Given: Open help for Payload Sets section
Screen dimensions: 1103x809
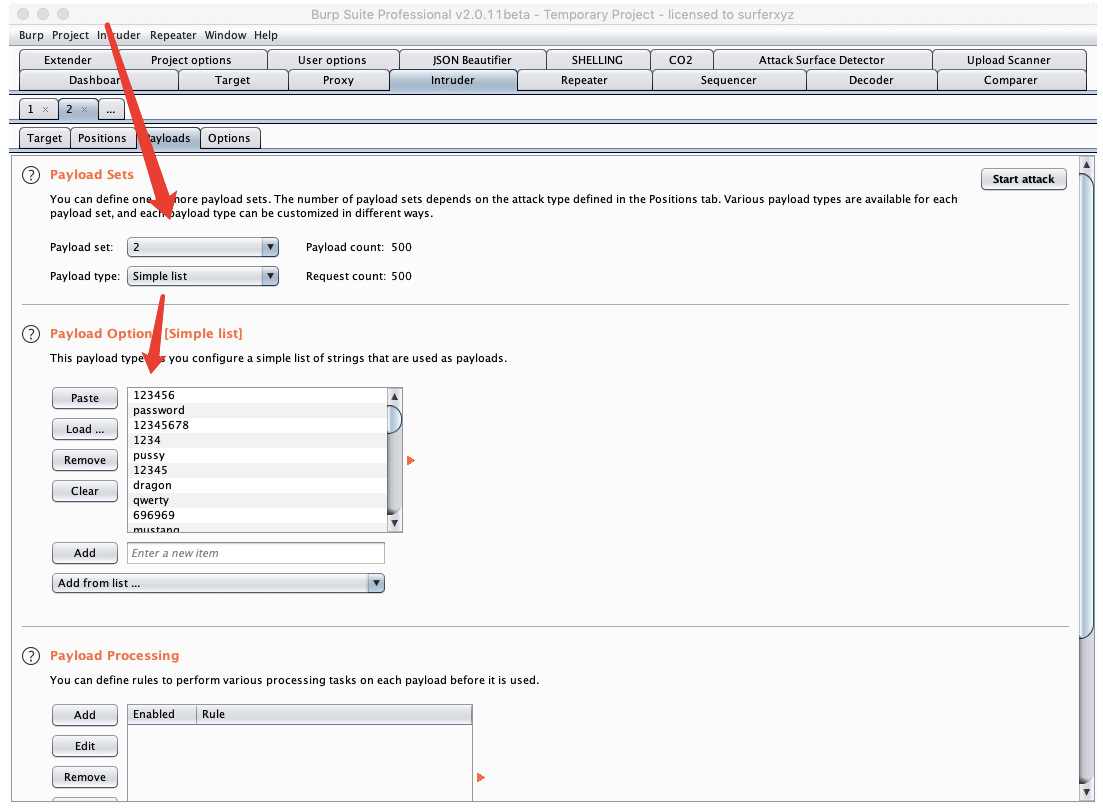Looking at the screenshot, I should pyautogui.click(x=31, y=175).
